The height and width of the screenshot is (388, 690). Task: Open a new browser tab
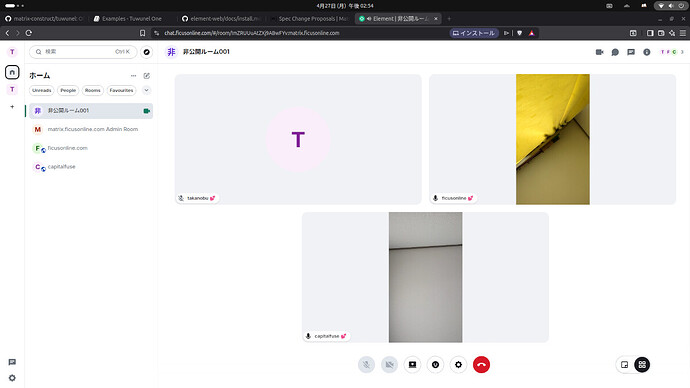pyautogui.click(x=449, y=19)
